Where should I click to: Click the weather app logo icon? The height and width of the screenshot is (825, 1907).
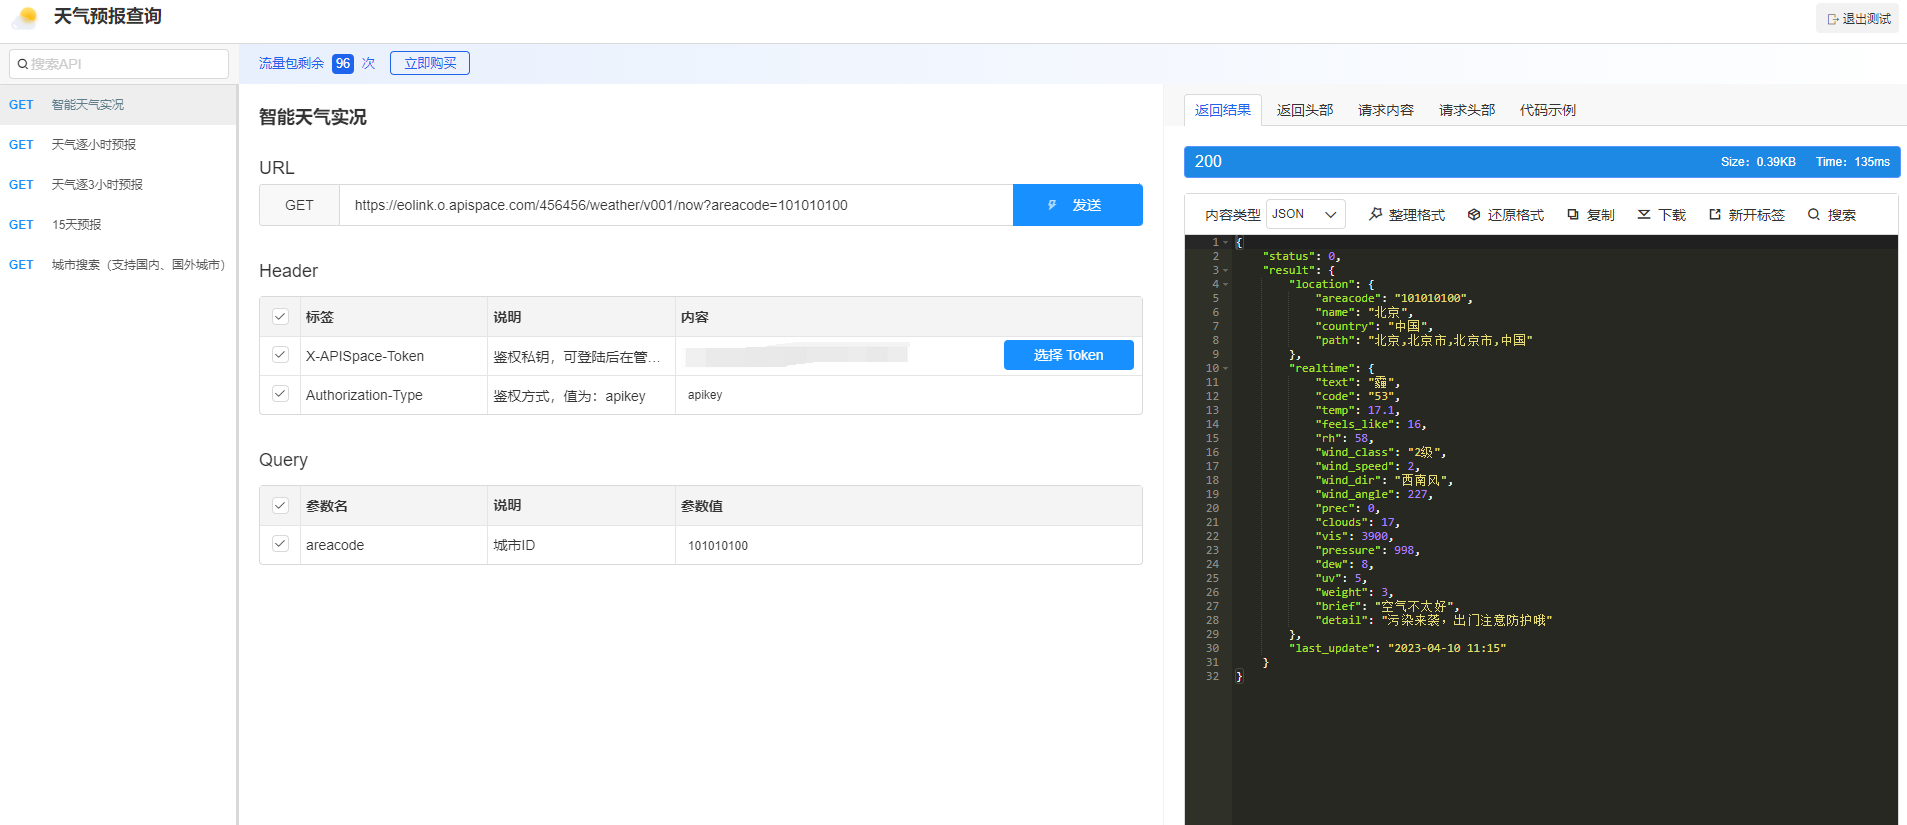[x=25, y=17]
